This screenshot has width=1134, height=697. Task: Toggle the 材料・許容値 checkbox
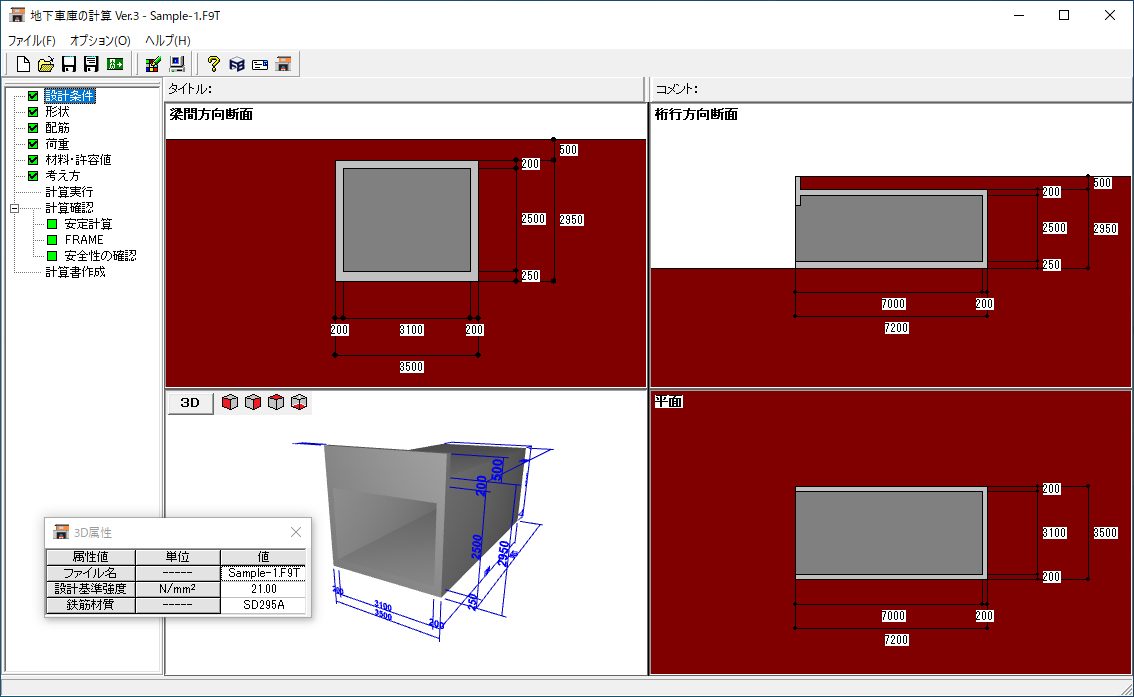coord(33,160)
